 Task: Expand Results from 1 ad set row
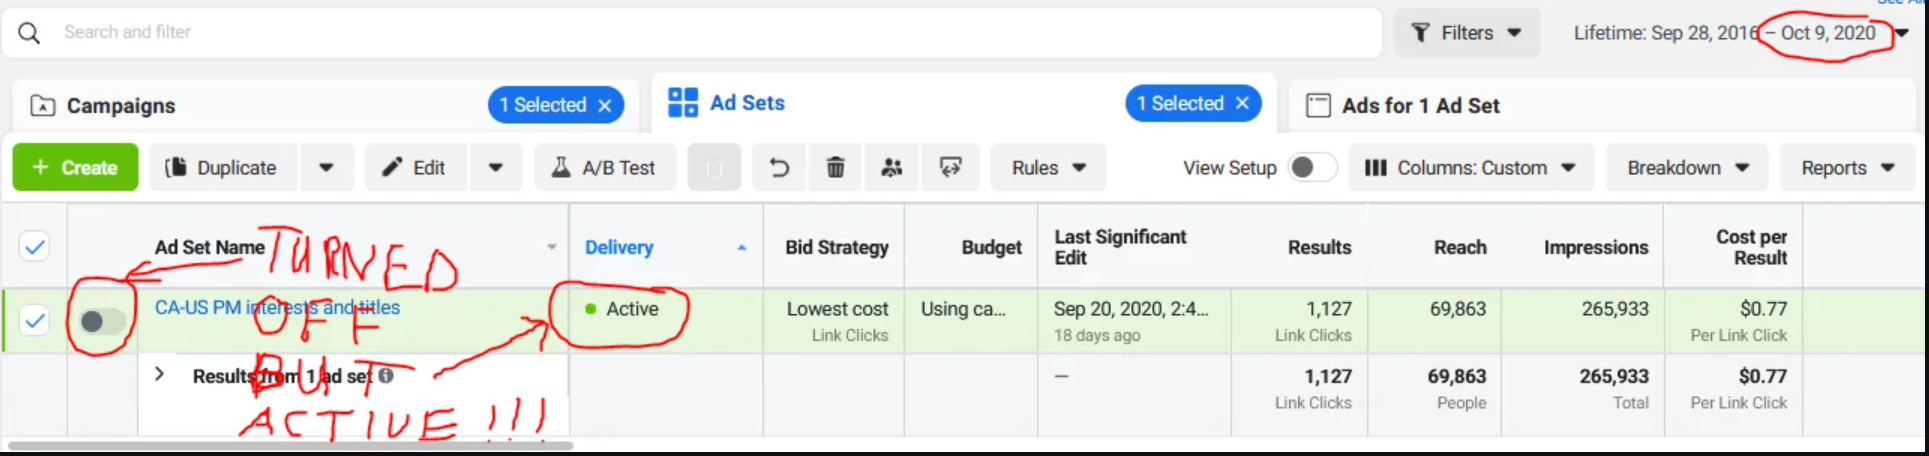point(159,375)
